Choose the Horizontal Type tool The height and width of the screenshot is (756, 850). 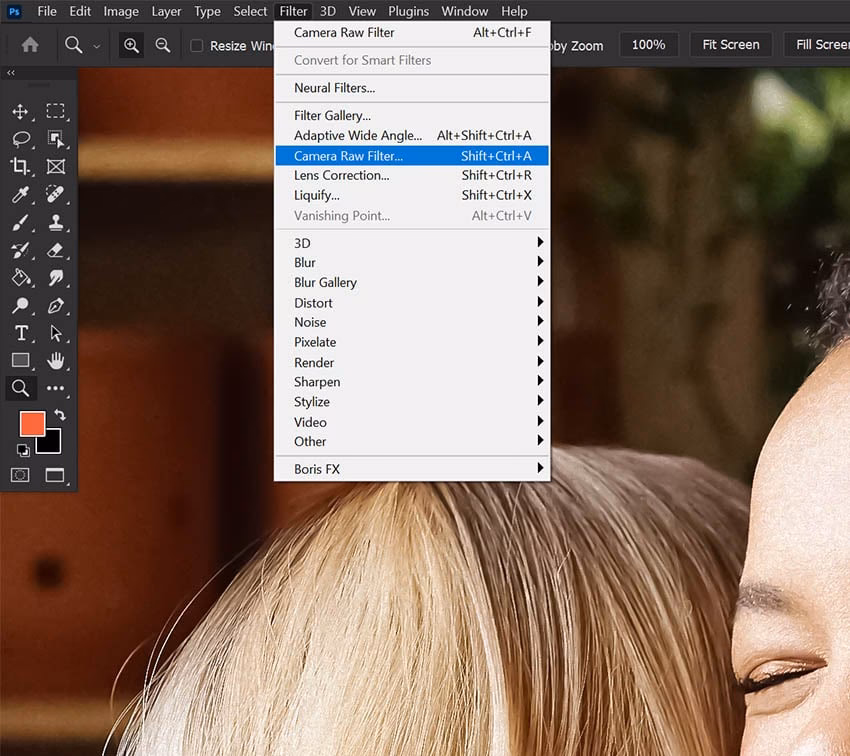coord(20,333)
